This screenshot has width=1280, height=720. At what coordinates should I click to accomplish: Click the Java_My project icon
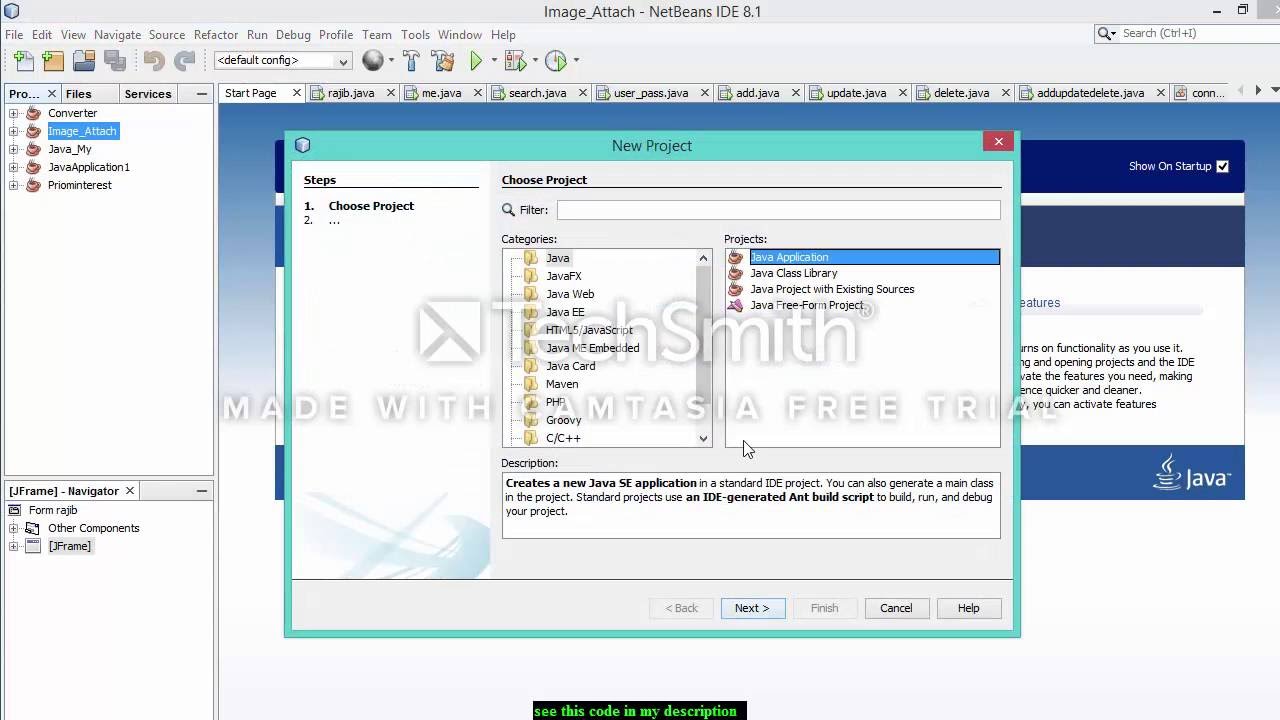click(33, 149)
